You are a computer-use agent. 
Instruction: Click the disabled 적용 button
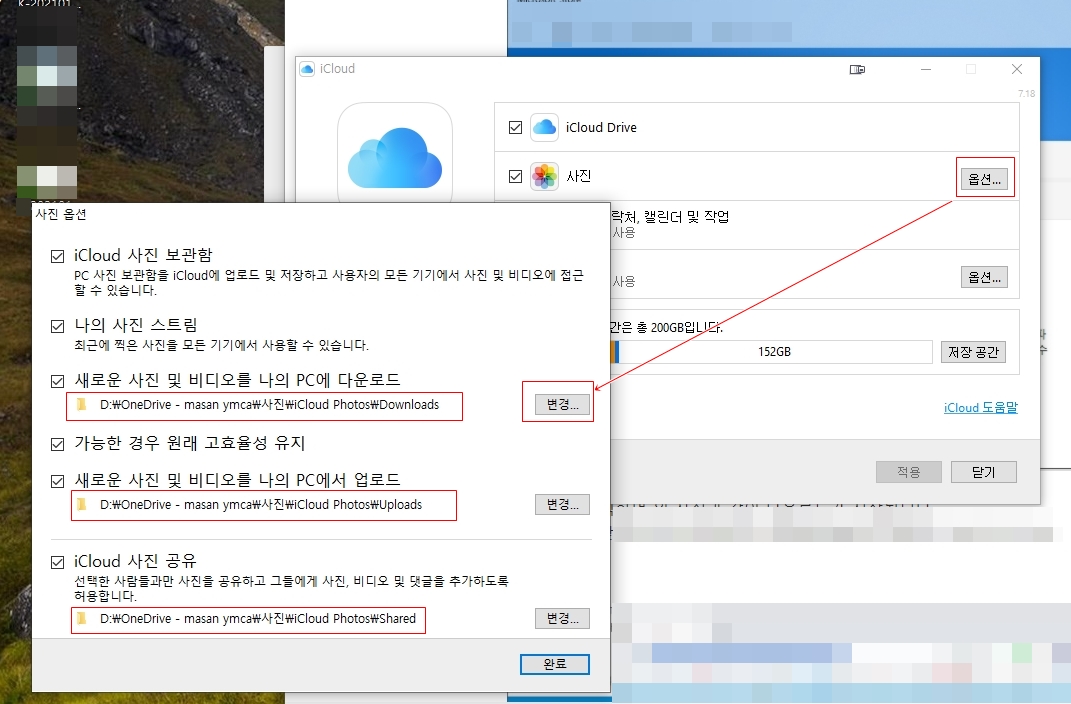coord(909,472)
